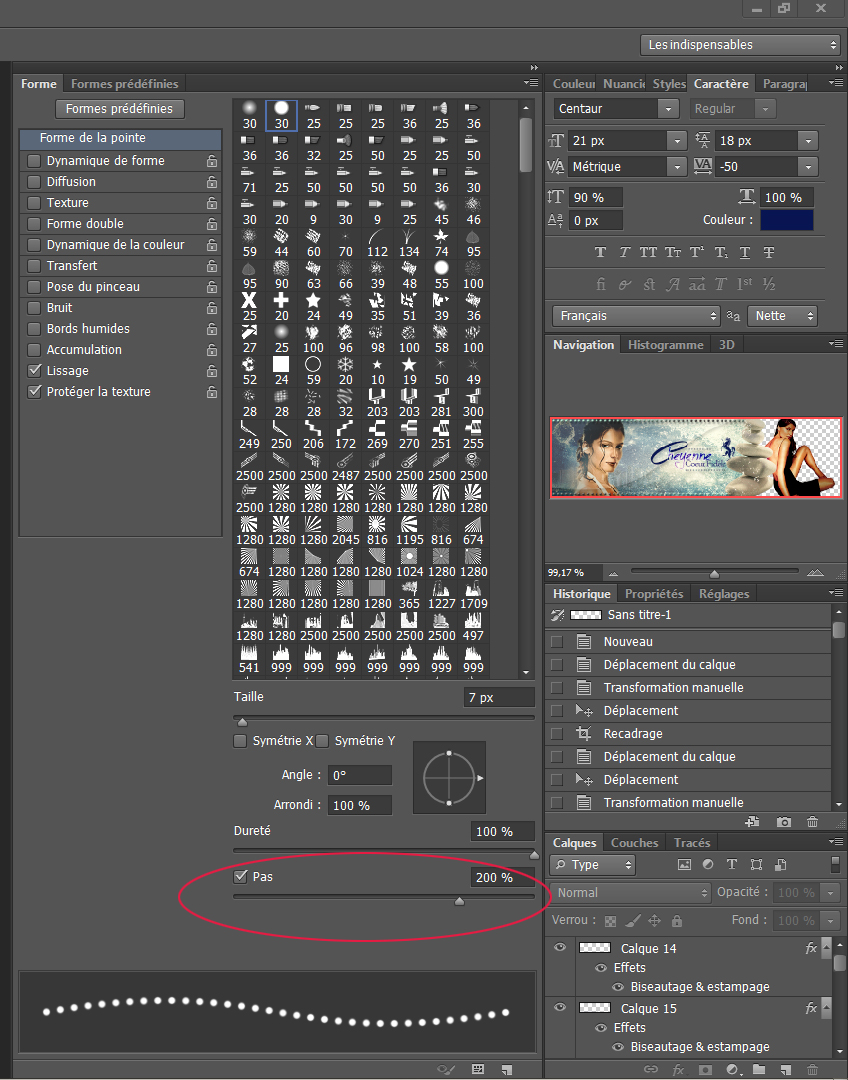
Task: Open the Couches tab
Action: pos(634,843)
